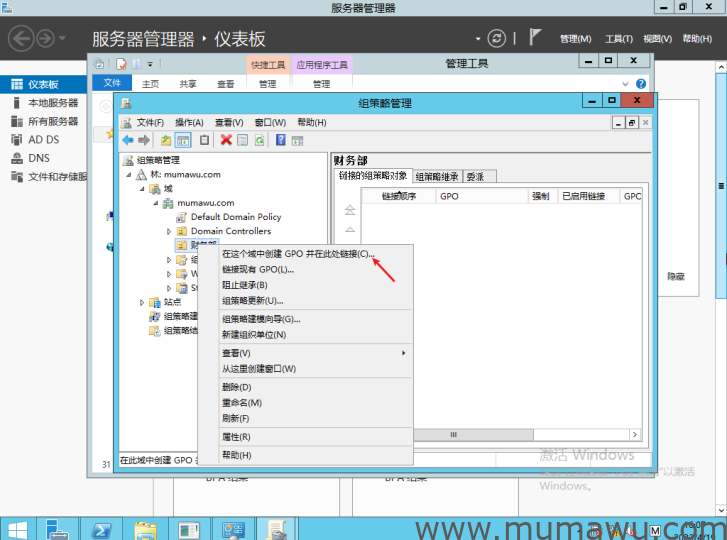Screen dimensions: 727x540
Task: Collapse the 域 node in tree
Action: click(142, 189)
